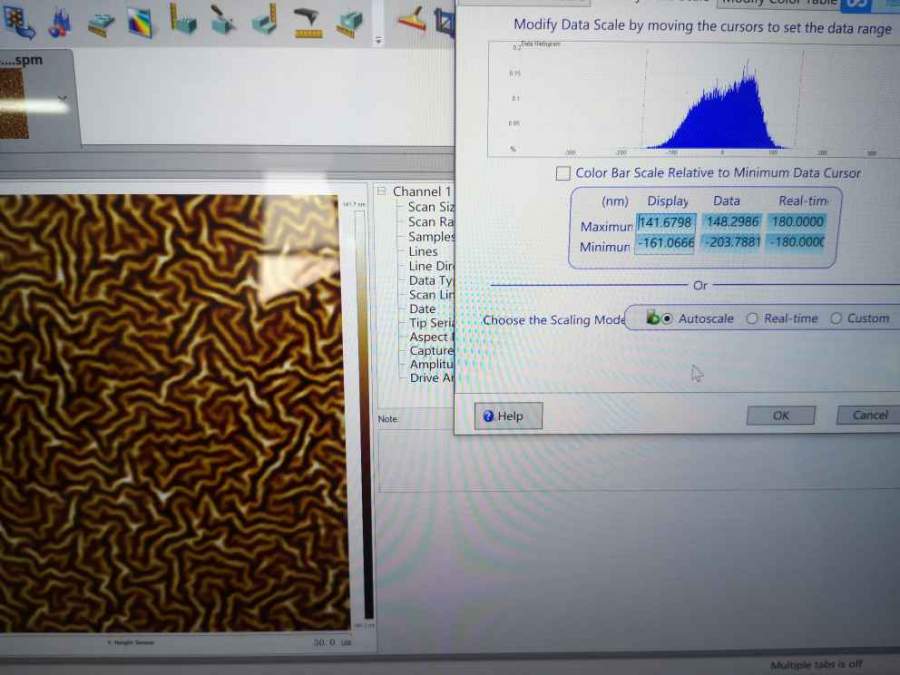Screen dimensions: 900x675
Task: Open the probe tip over ruler tool
Action: coord(308,23)
